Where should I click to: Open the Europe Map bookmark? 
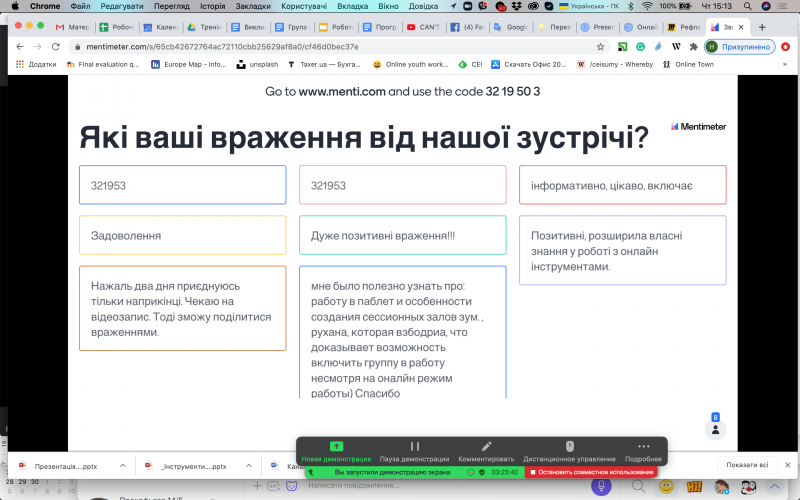188,64
